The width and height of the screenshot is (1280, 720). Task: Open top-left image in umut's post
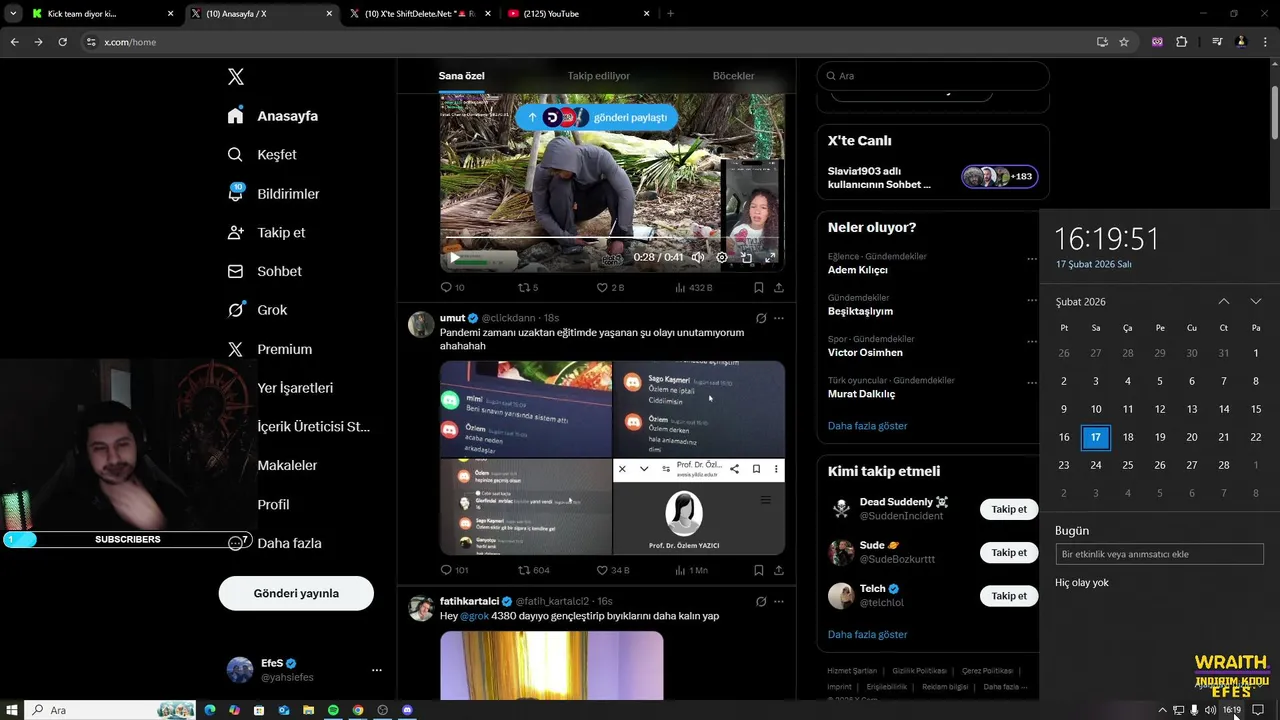click(526, 409)
